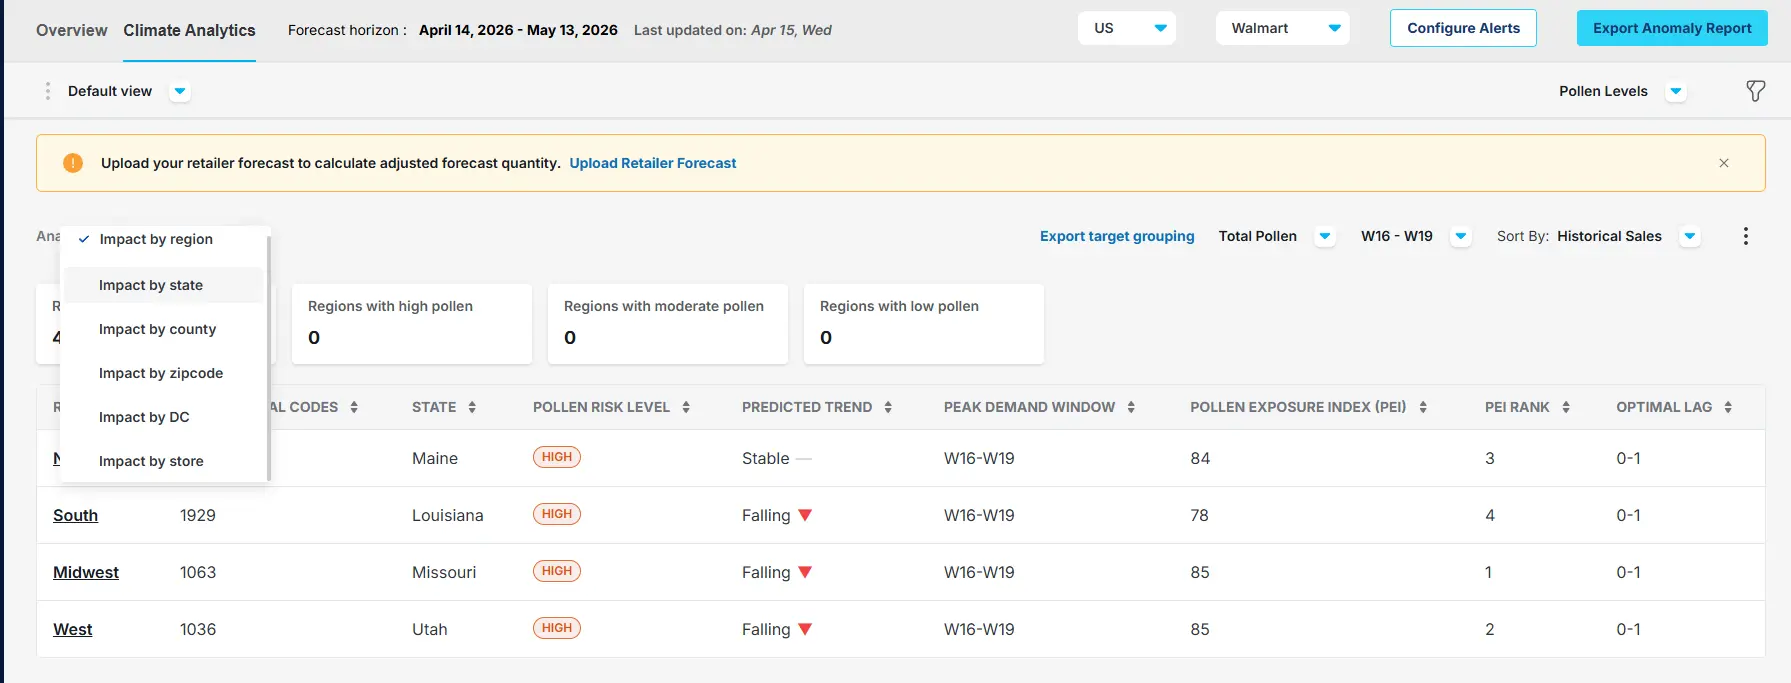Expand the Default view dropdown
The image size is (1791, 683).
(180, 91)
